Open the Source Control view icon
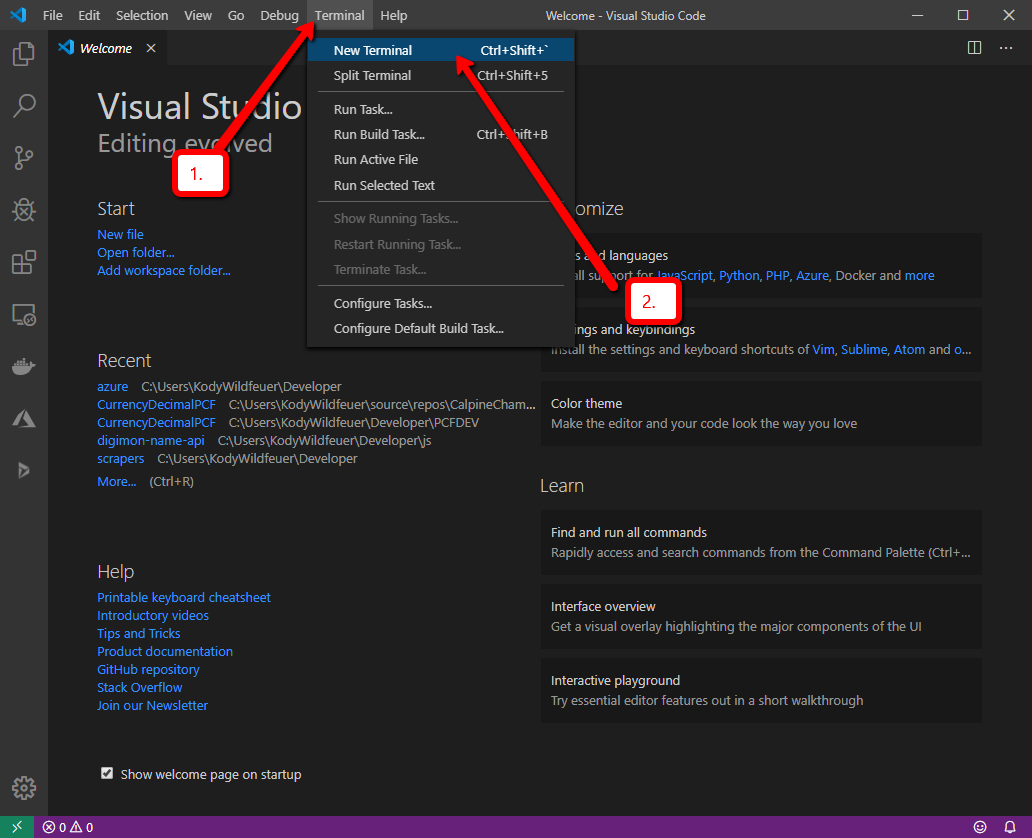Image resolution: width=1032 pixels, height=838 pixels. (24, 158)
